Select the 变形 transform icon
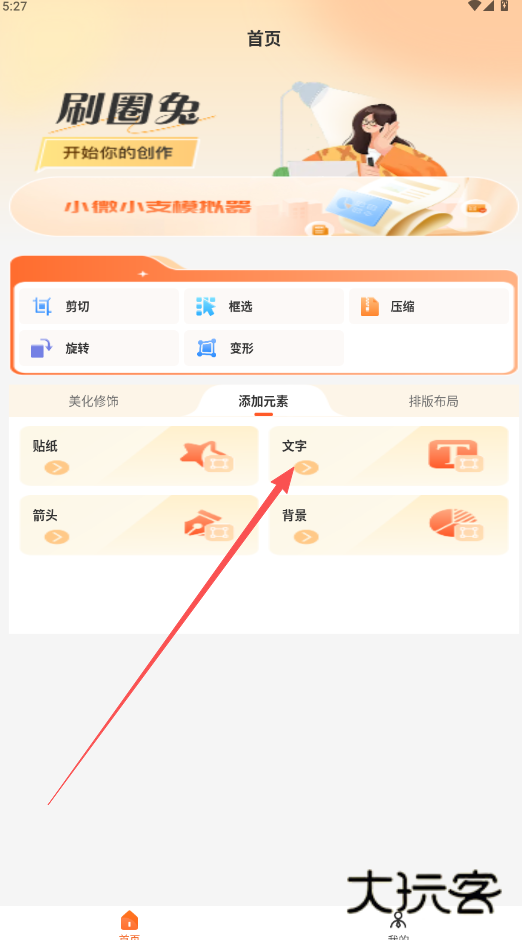This screenshot has height=940, width=522. click(x=207, y=348)
